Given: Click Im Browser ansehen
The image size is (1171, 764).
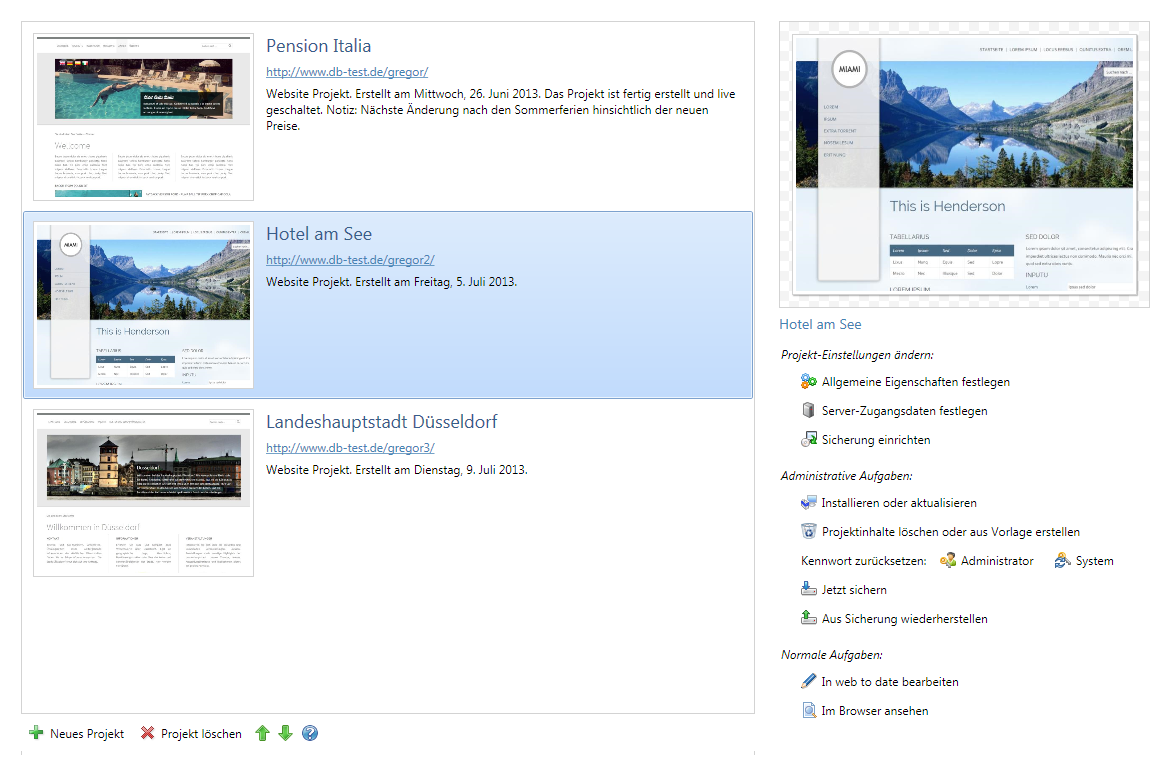Looking at the screenshot, I should (874, 711).
